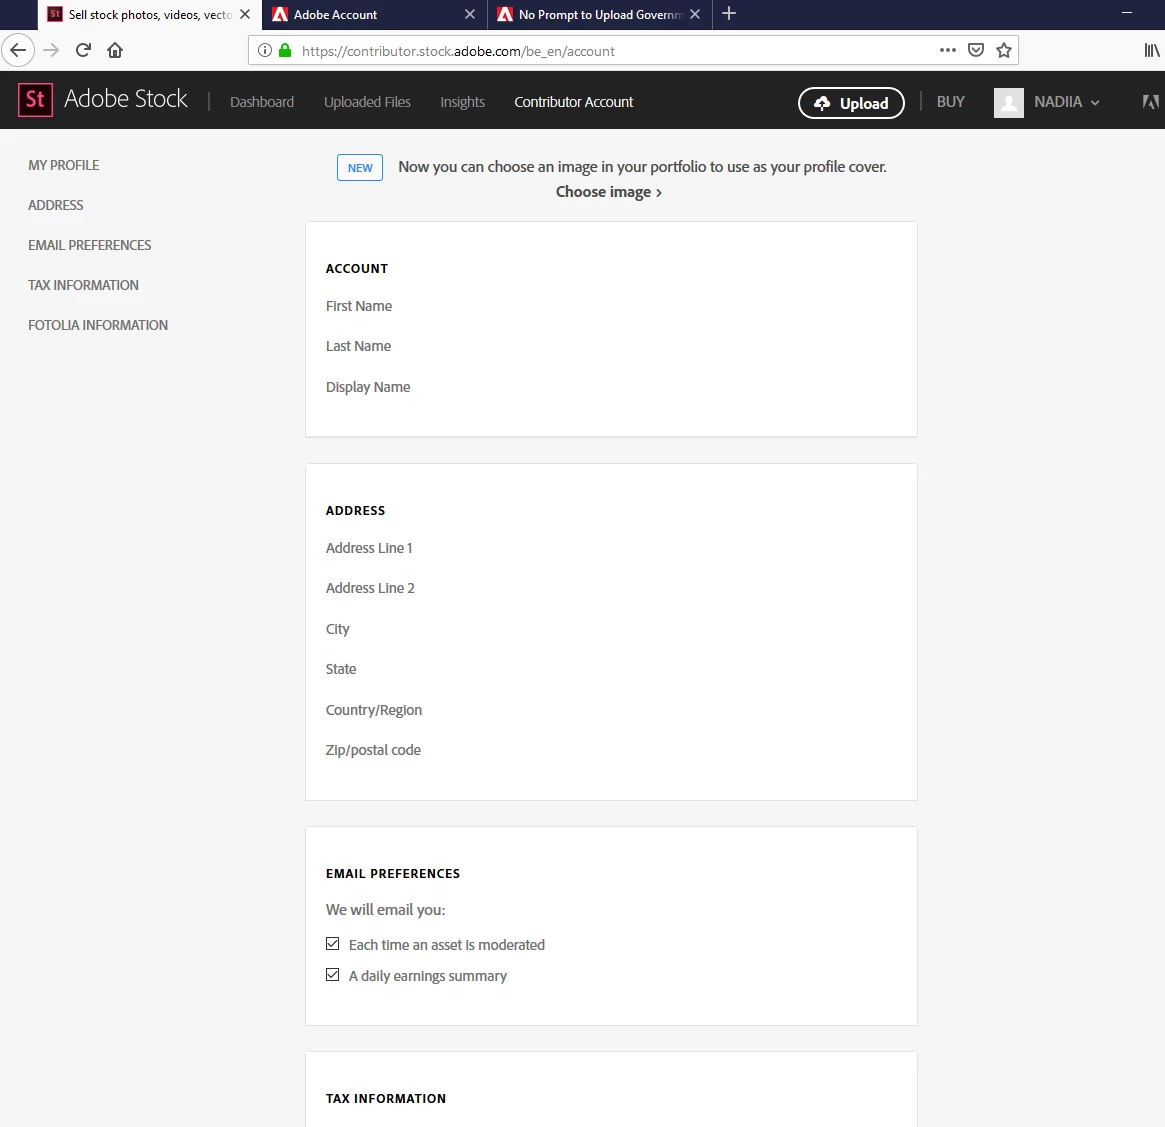This screenshot has height=1127, width=1165.
Task: Reload the current page
Action: point(83,51)
